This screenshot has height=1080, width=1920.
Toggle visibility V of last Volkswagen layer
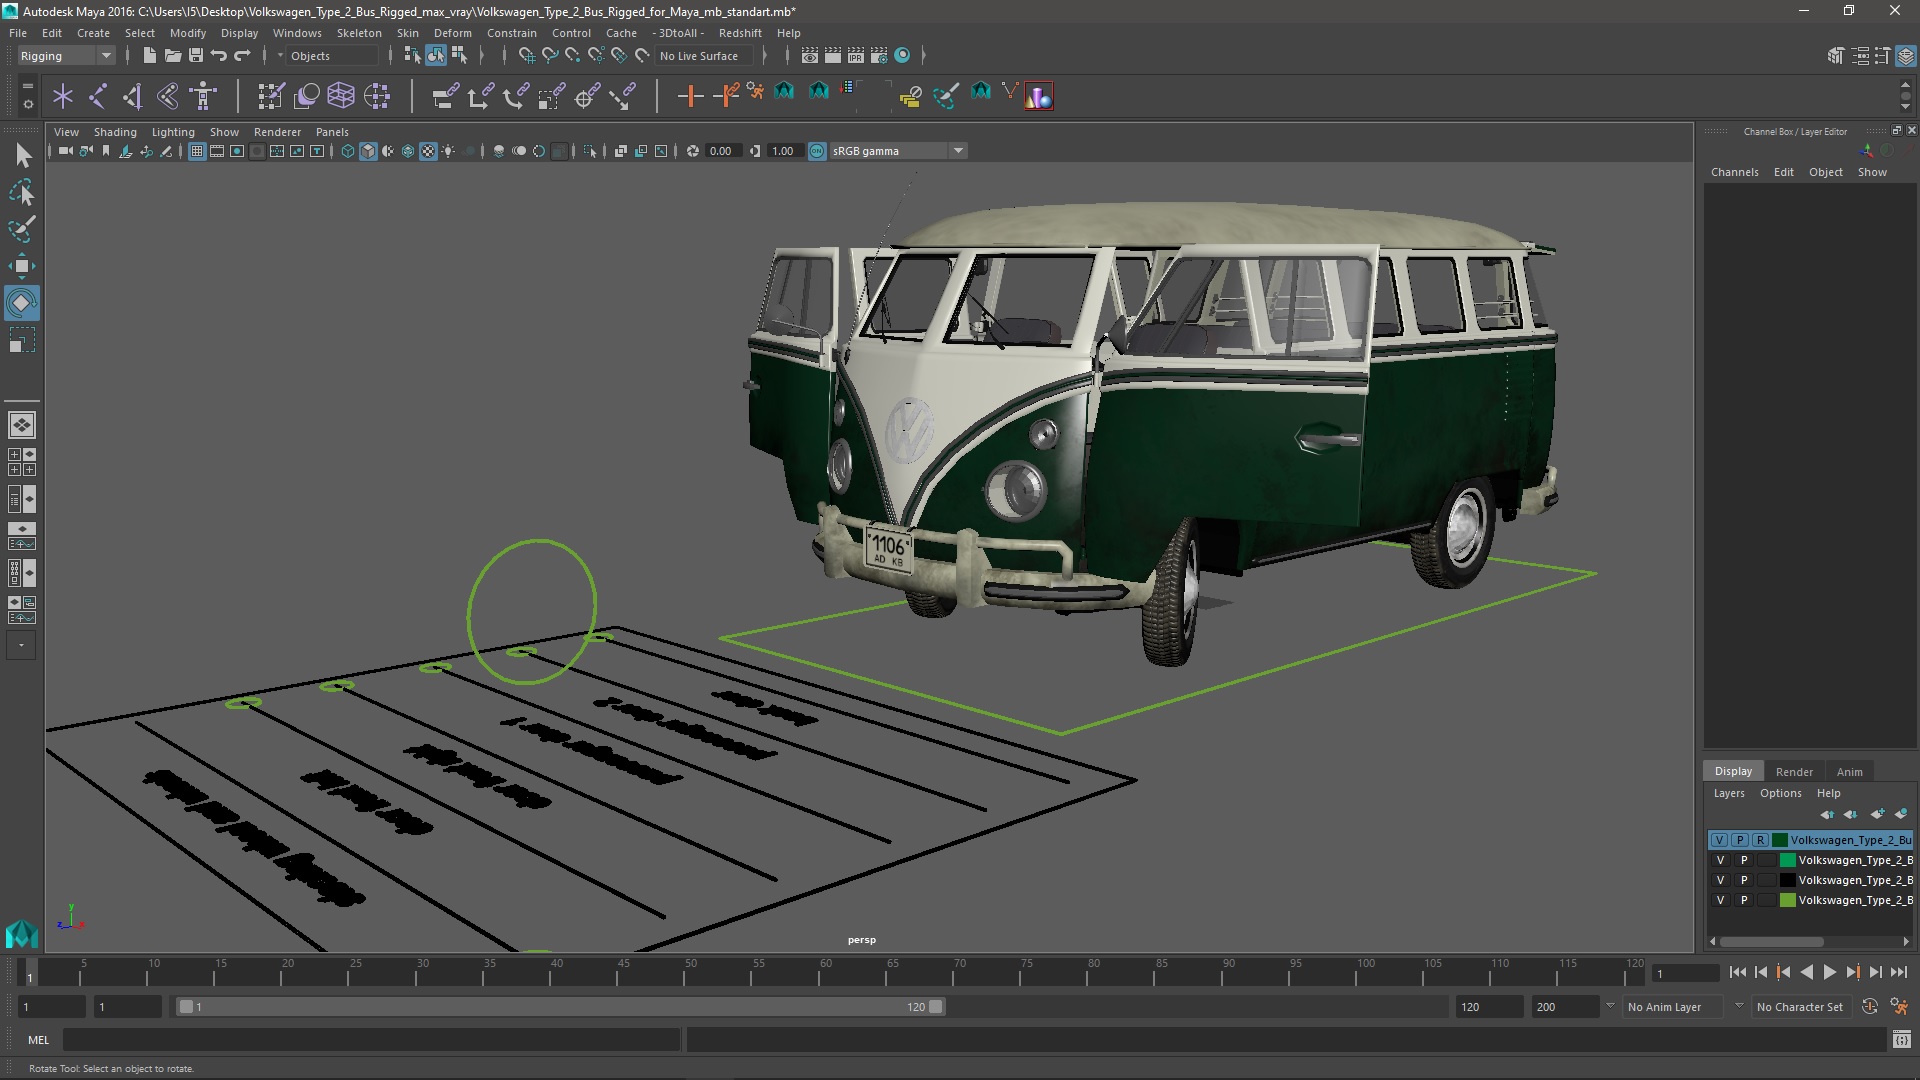[x=1720, y=900]
